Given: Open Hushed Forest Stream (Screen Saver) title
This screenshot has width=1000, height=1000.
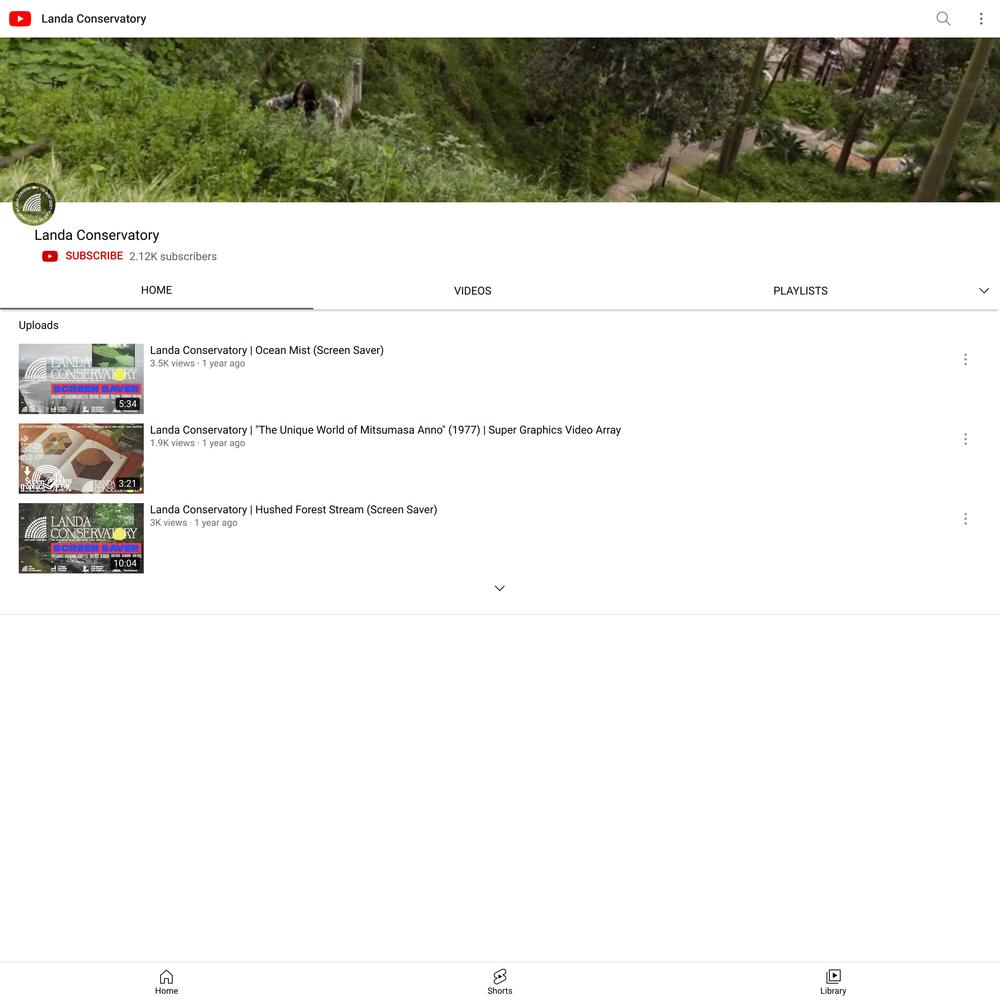Looking at the screenshot, I should (x=293, y=510).
